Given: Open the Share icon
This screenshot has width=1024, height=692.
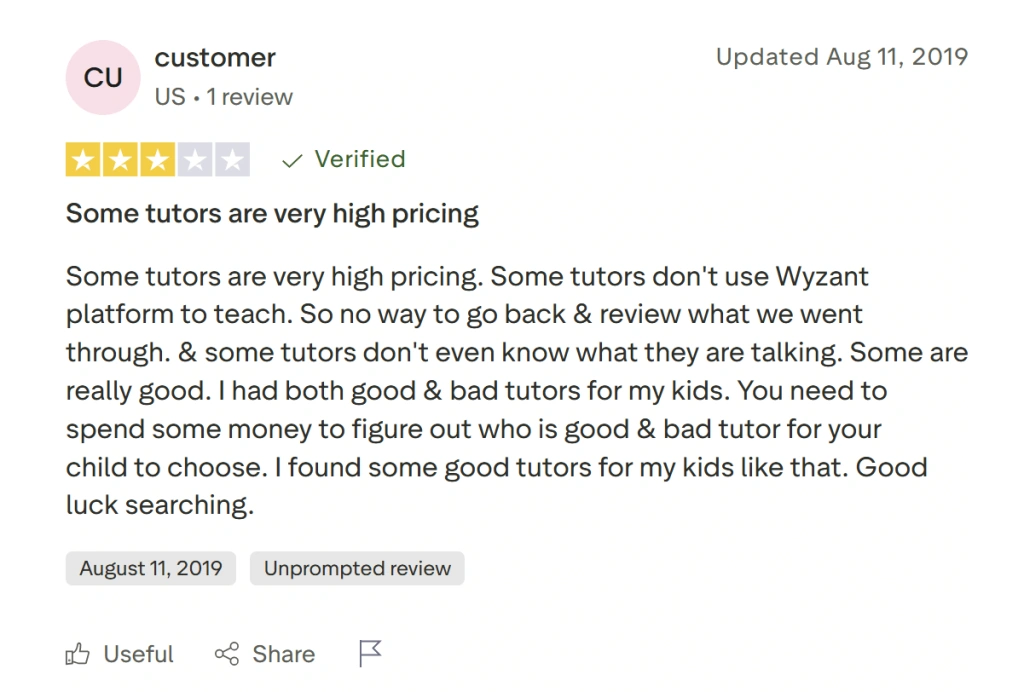Looking at the screenshot, I should [226, 653].
